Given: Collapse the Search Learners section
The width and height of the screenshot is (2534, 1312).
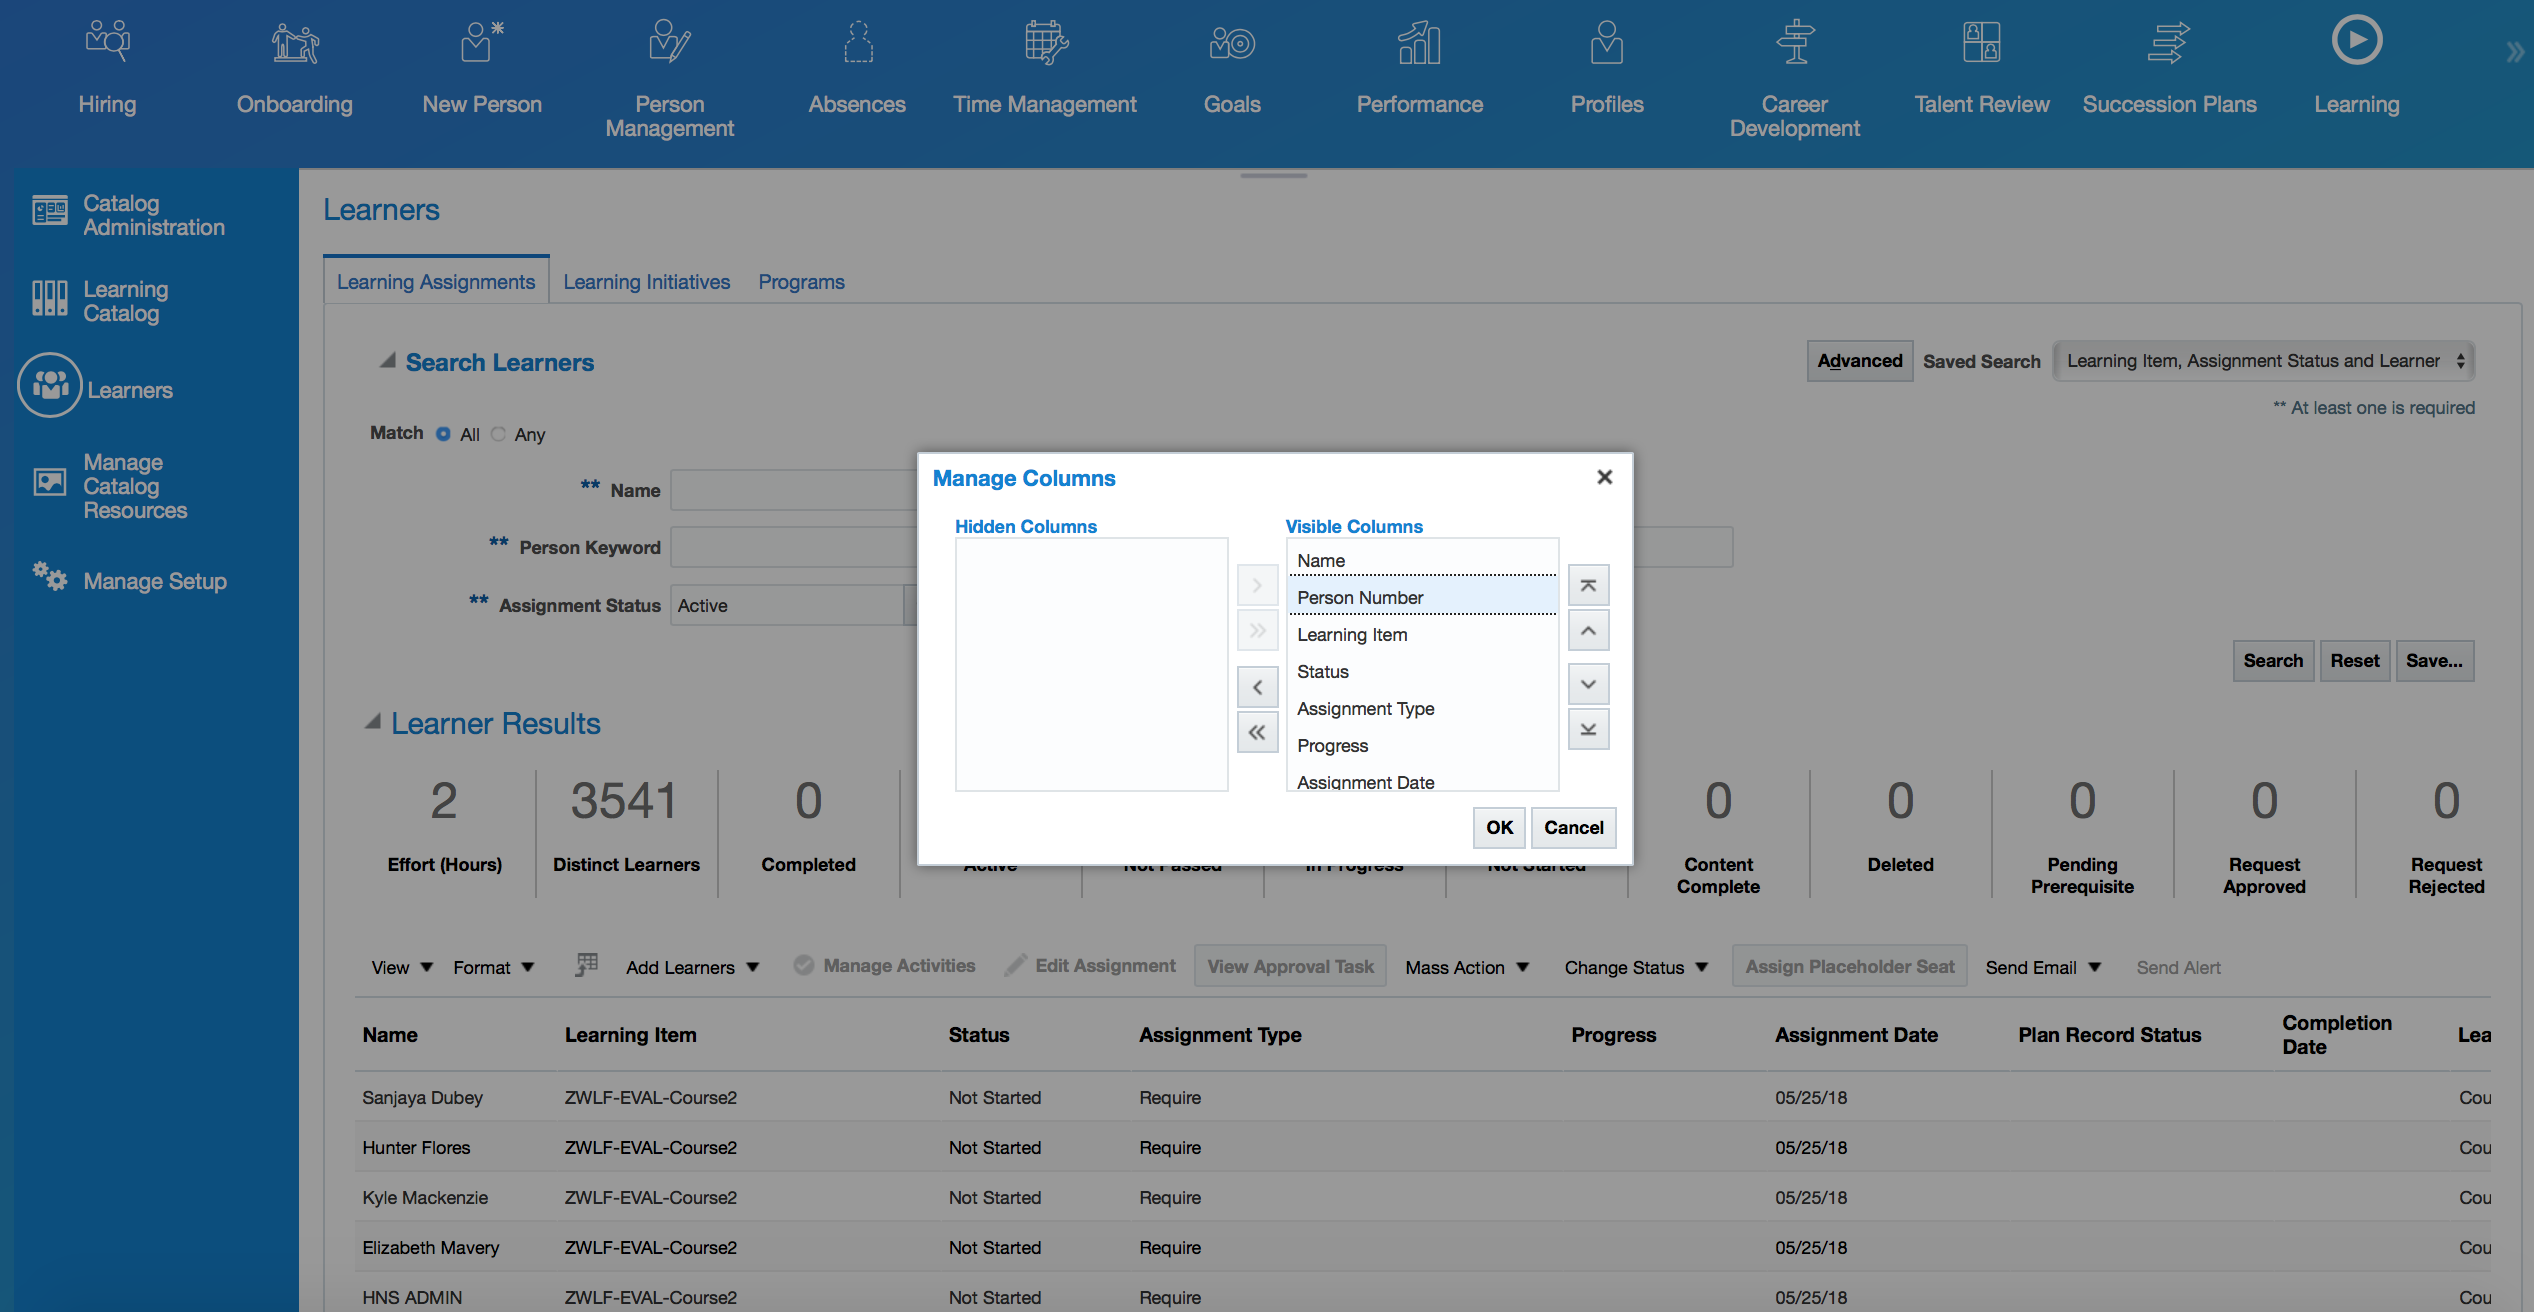Looking at the screenshot, I should coord(387,362).
